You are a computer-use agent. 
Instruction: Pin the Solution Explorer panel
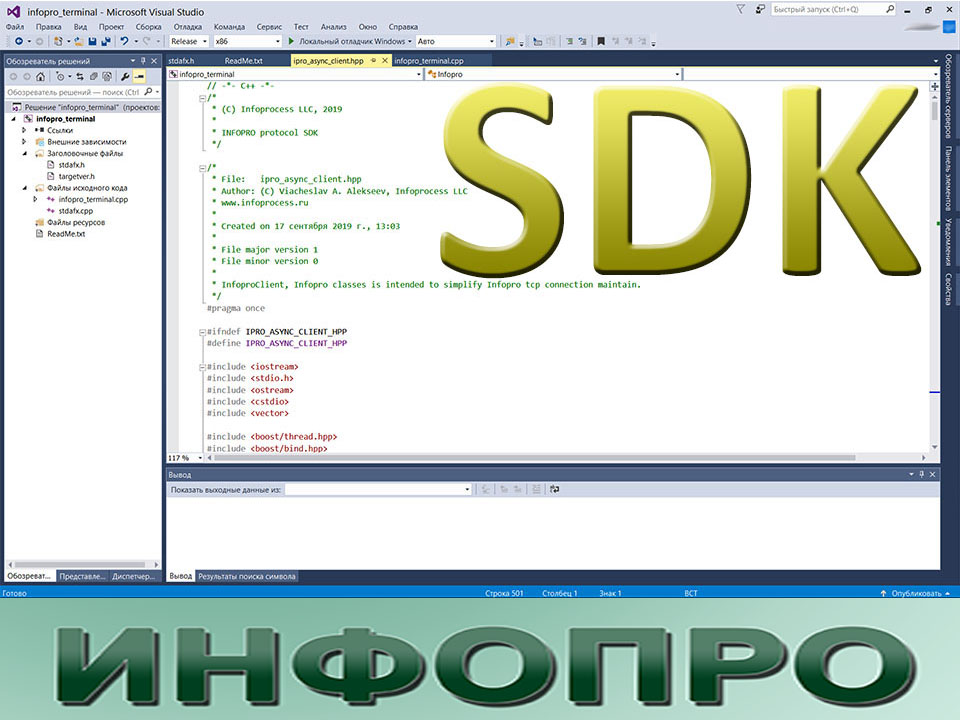click(x=143, y=61)
